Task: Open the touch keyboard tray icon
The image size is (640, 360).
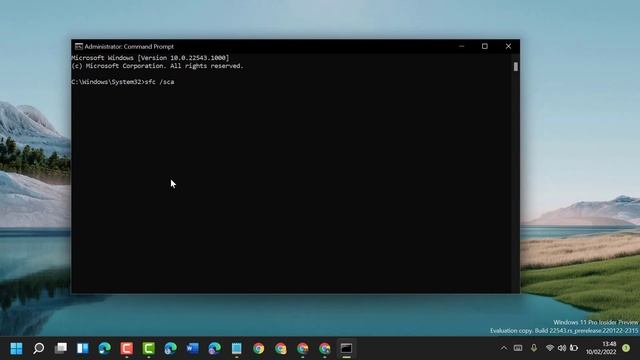Action: [518, 348]
